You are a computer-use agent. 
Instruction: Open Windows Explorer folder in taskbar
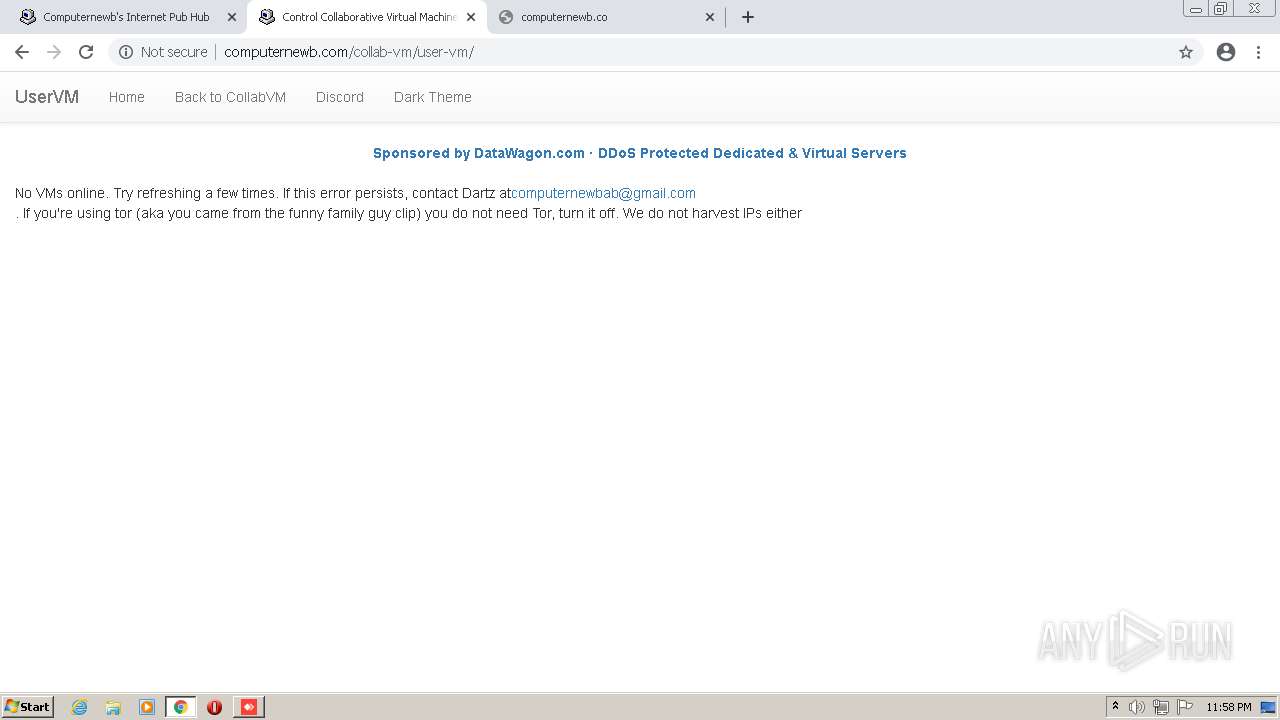point(113,707)
